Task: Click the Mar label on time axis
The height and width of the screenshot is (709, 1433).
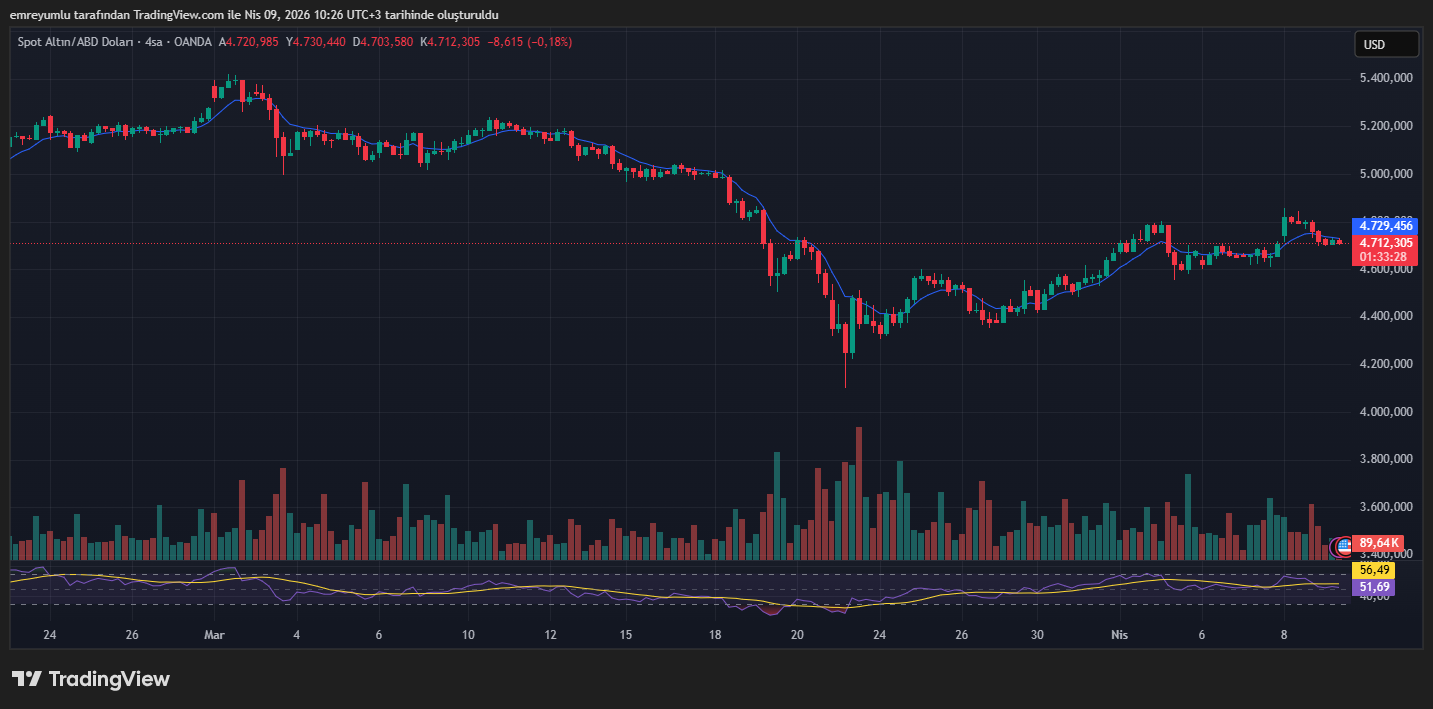Action: pos(214,635)
